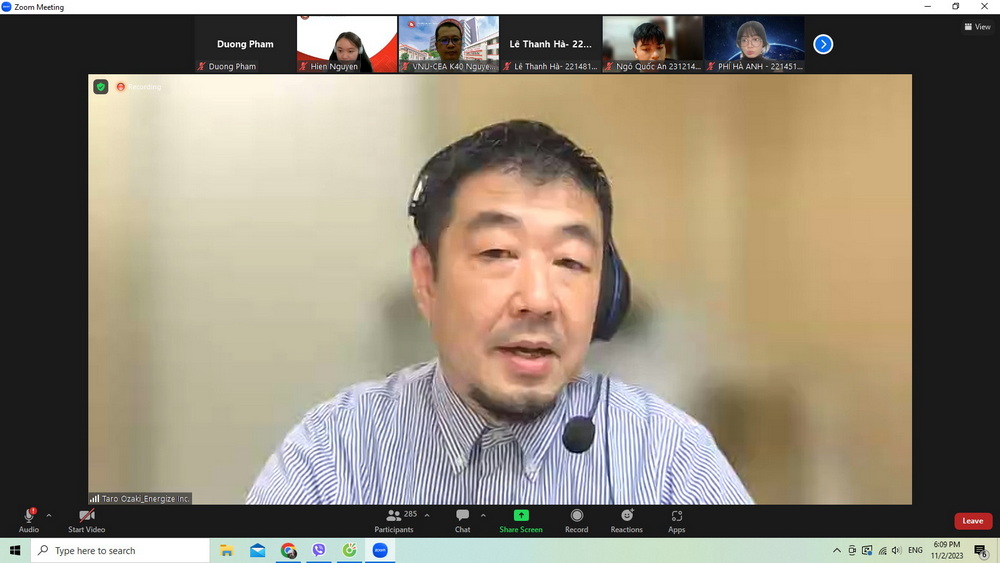1000x563 pixels.
Task: Open Viber from the taskbar
Action: [319, 551]
